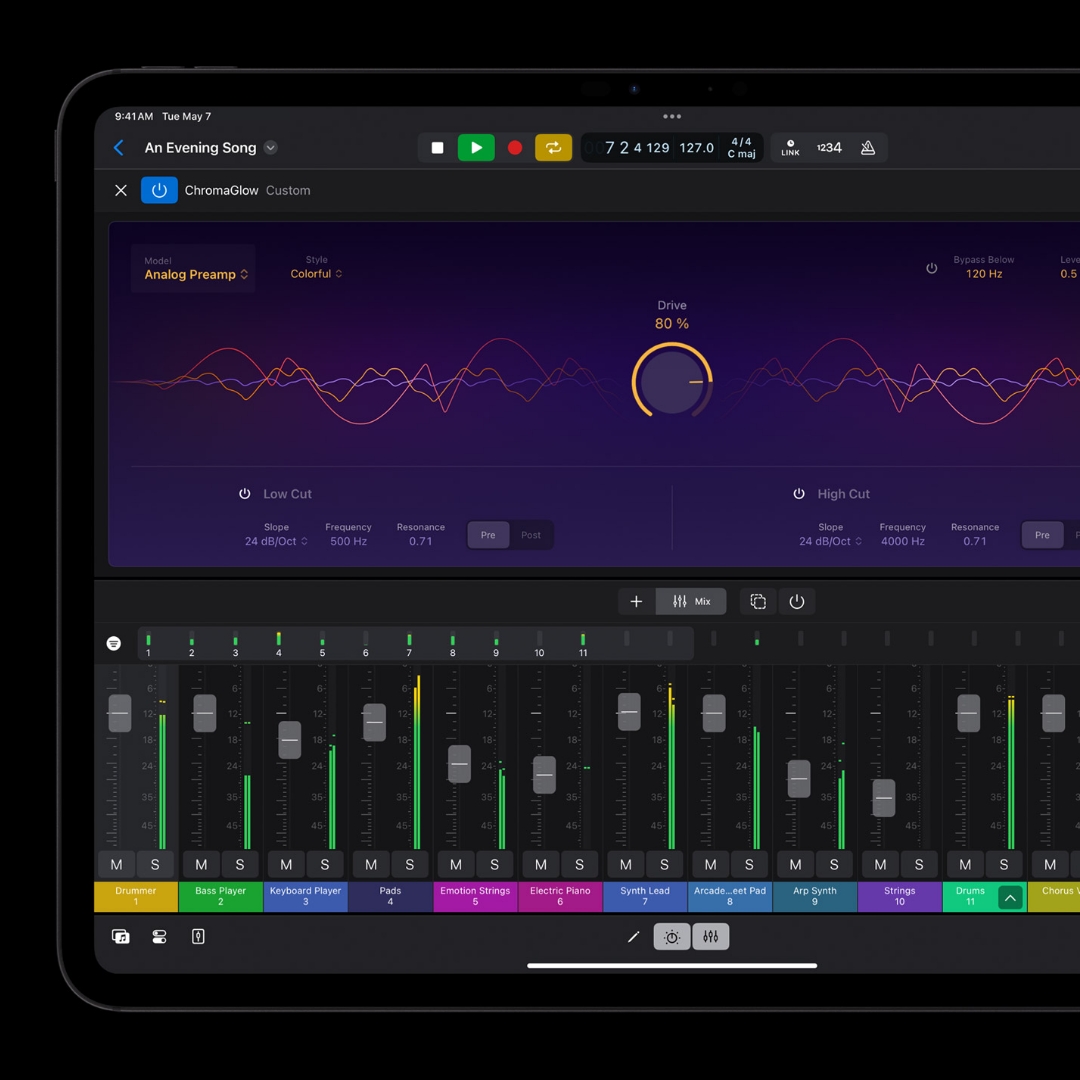Open the Analog Preamp model dropdown
The width and height of the screenshot is (1080, 1080).
[x=195, y=274]
